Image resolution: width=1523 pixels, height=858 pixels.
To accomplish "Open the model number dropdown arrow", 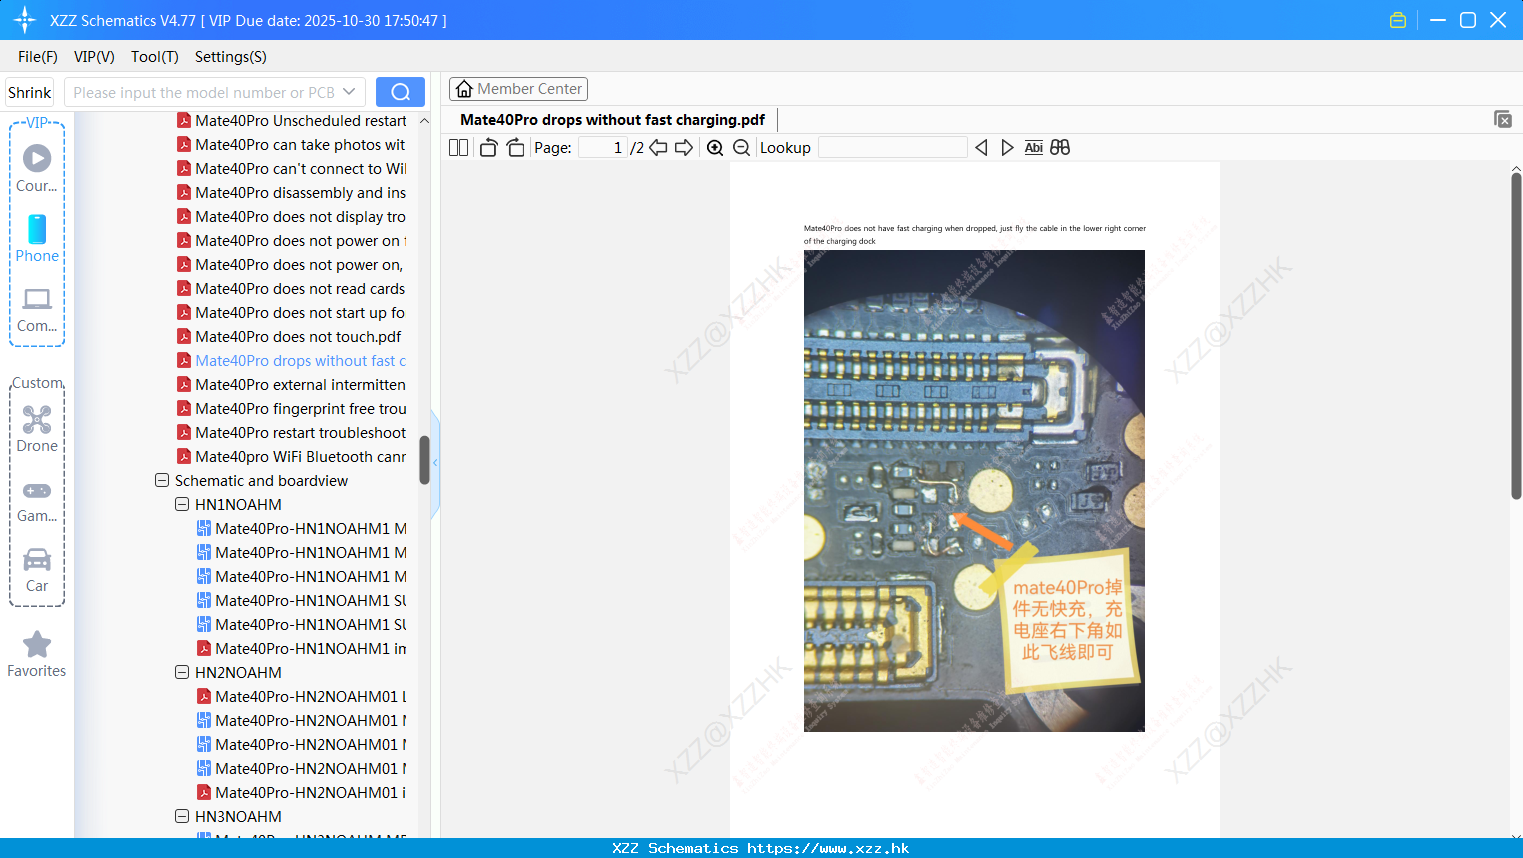I will coord(349,92).
